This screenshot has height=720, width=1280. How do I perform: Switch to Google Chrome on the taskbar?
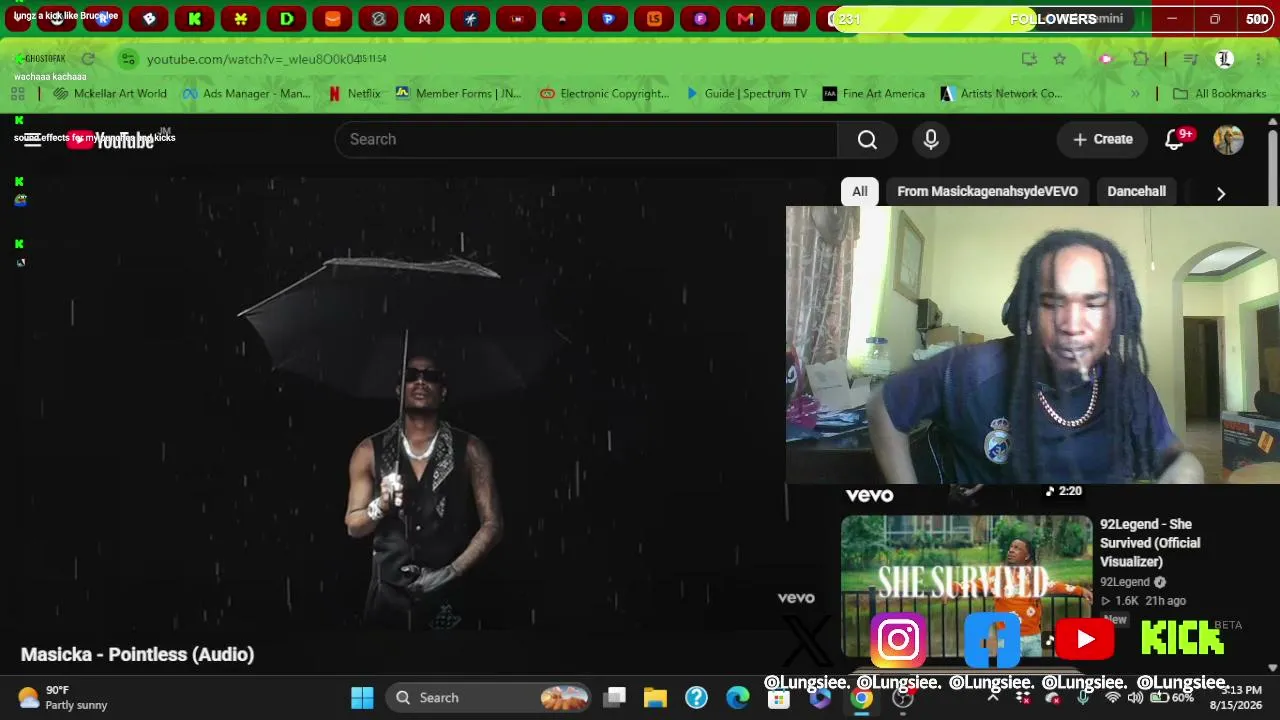point(861,698)
